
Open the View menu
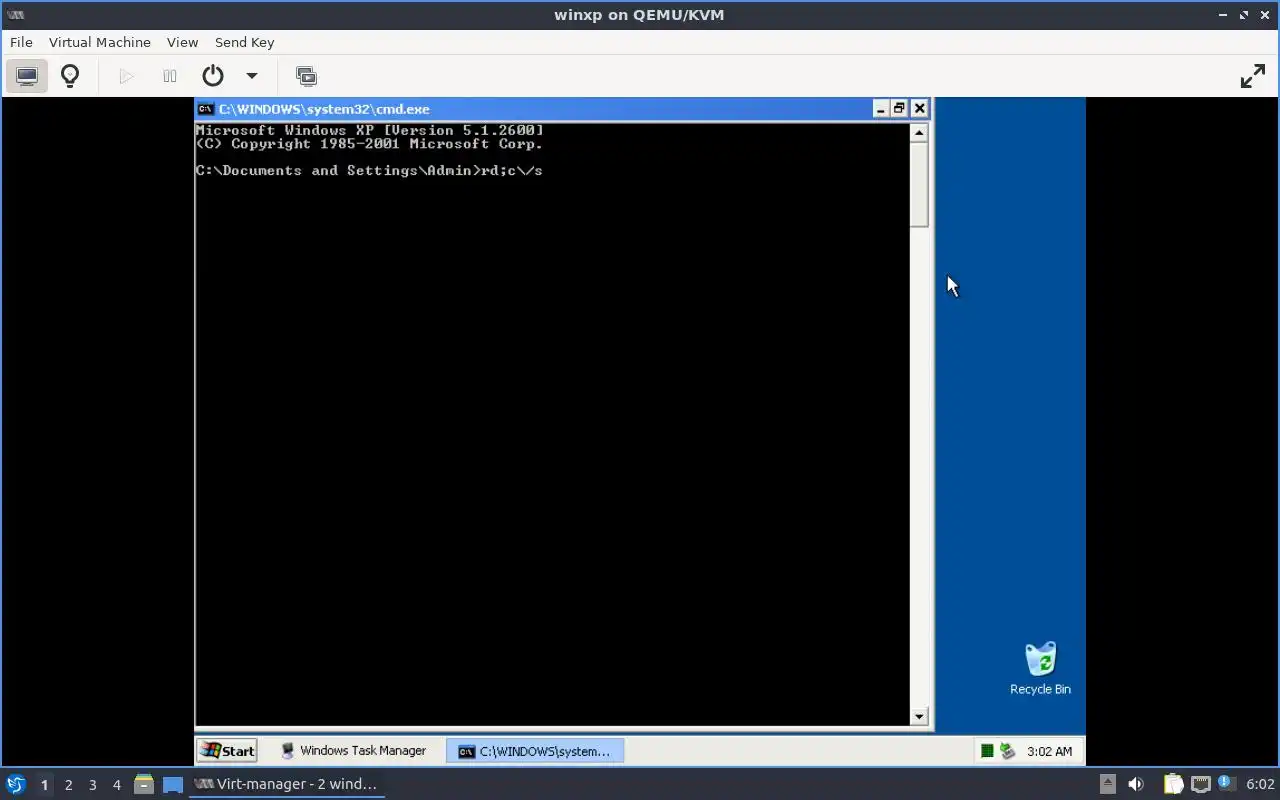(182, 42)
